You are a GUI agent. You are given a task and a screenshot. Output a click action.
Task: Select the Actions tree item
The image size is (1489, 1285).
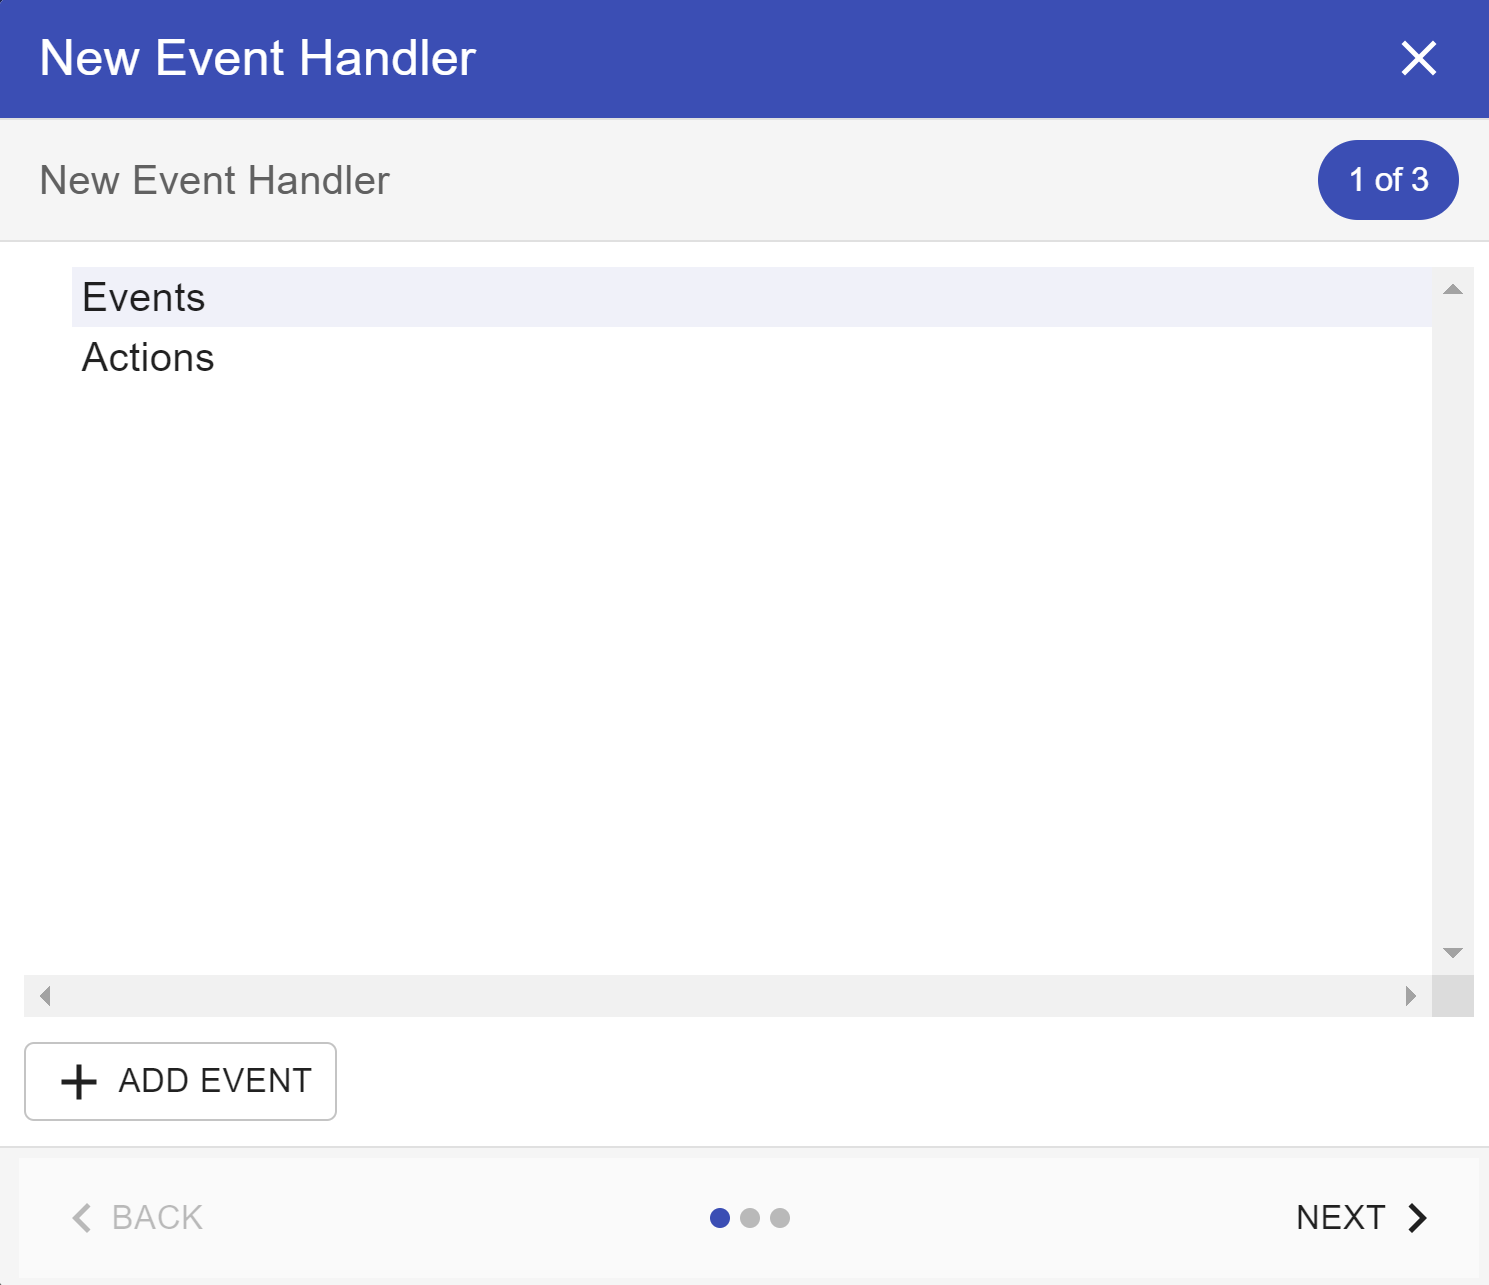[x=148, y=358]
